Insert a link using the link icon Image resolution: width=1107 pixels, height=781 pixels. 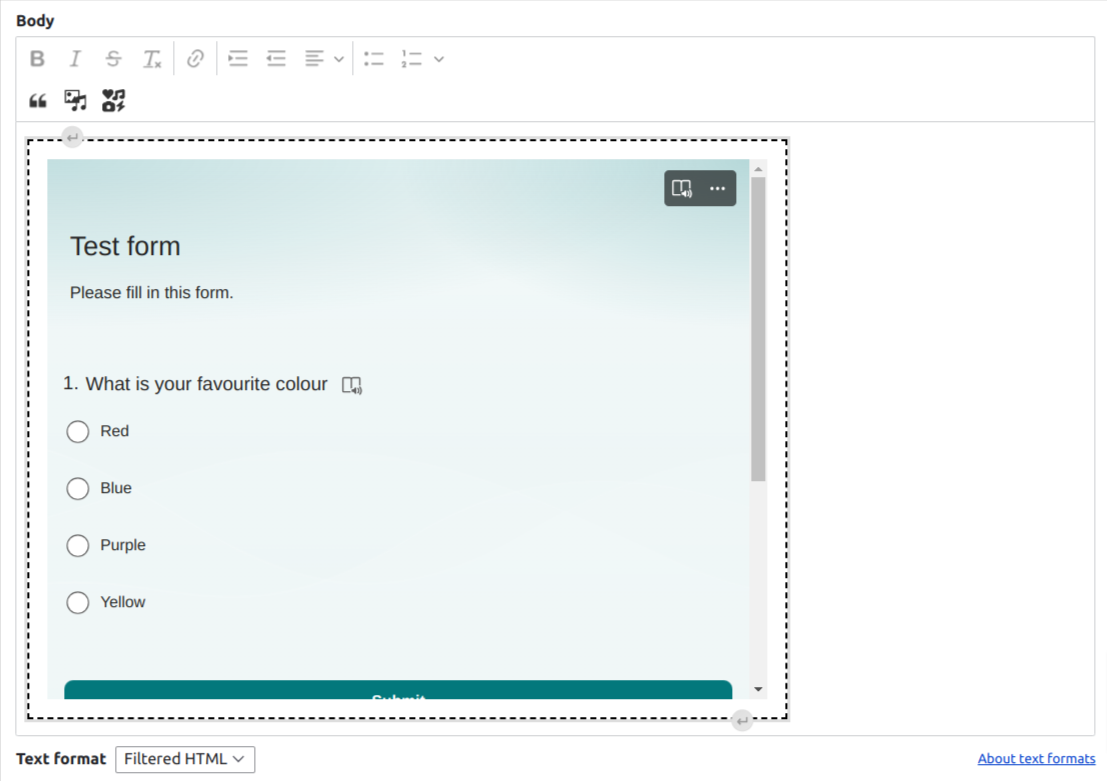tap(195, 58)
